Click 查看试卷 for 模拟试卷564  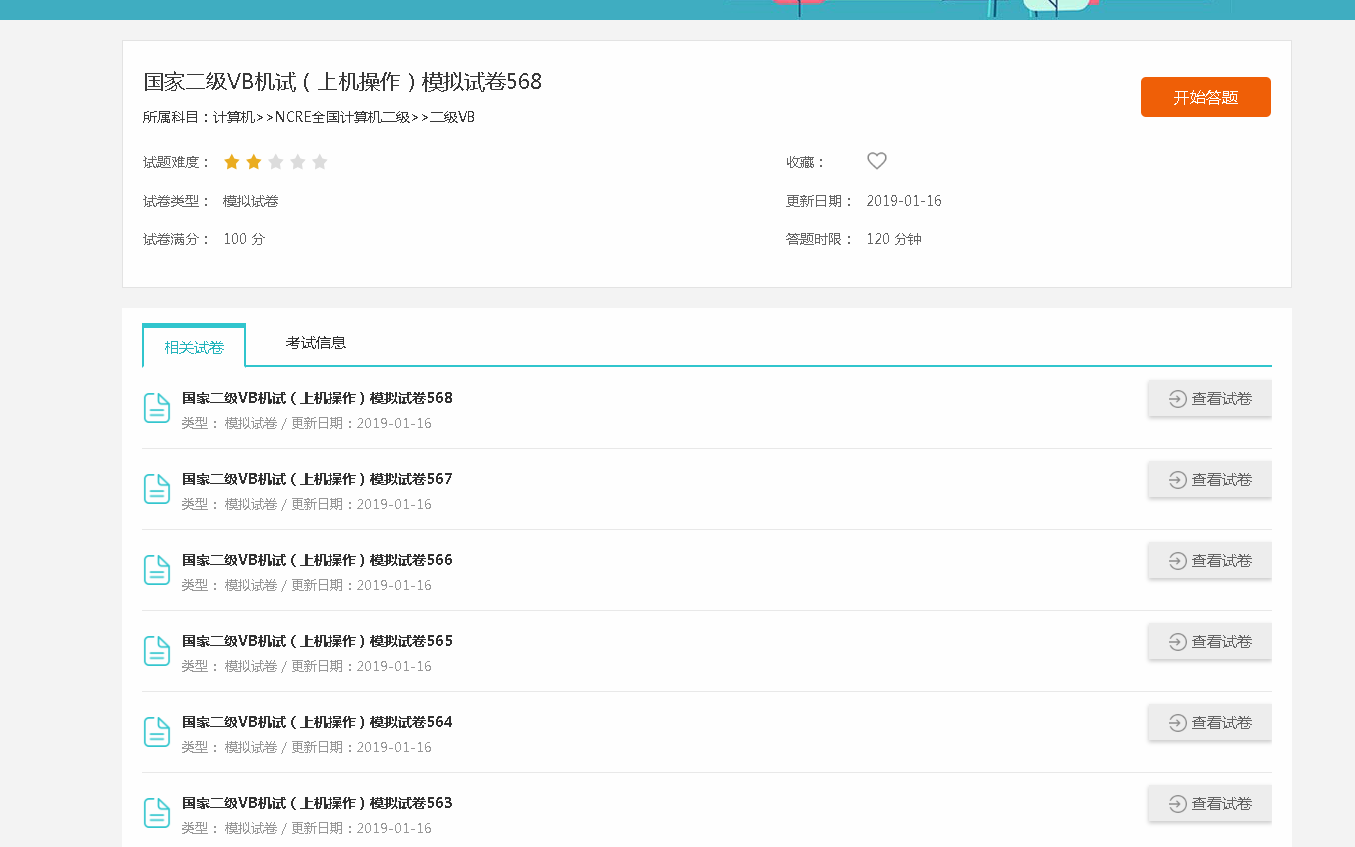point(1210,723)
